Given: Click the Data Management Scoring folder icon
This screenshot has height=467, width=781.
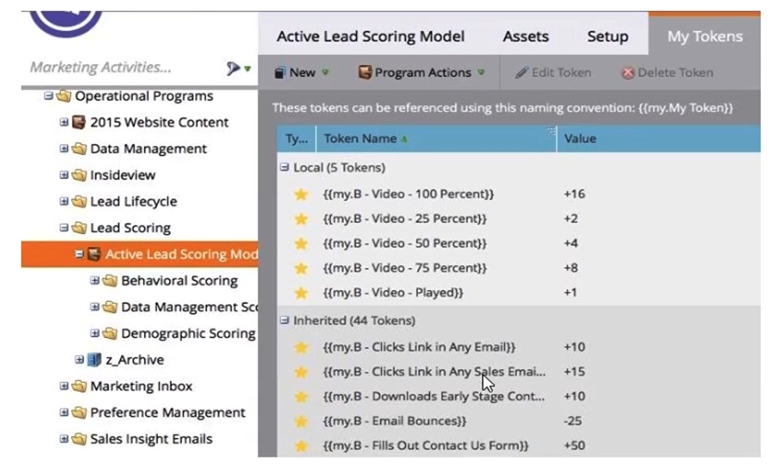Looking at the screenshot, I should click(x=110, y=307).
